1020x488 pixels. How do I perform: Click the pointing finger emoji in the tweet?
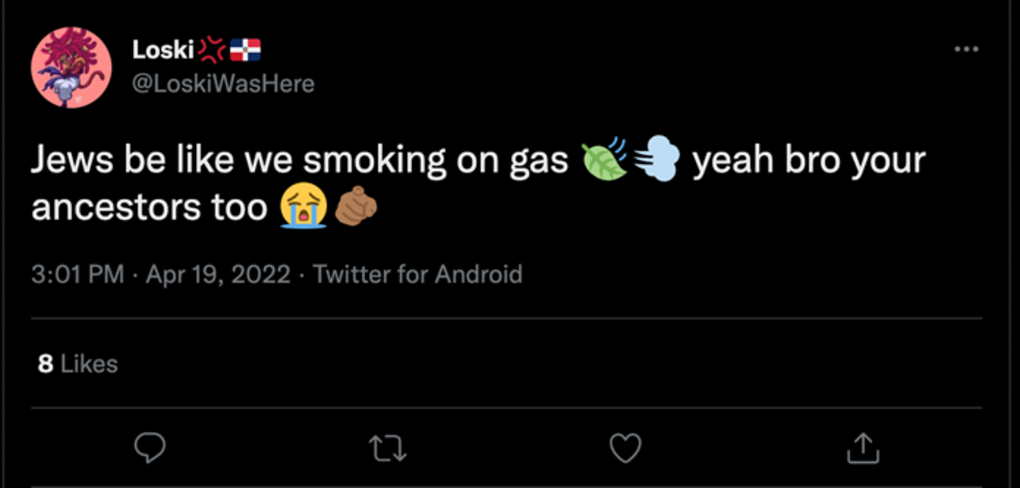click(354, 208)
